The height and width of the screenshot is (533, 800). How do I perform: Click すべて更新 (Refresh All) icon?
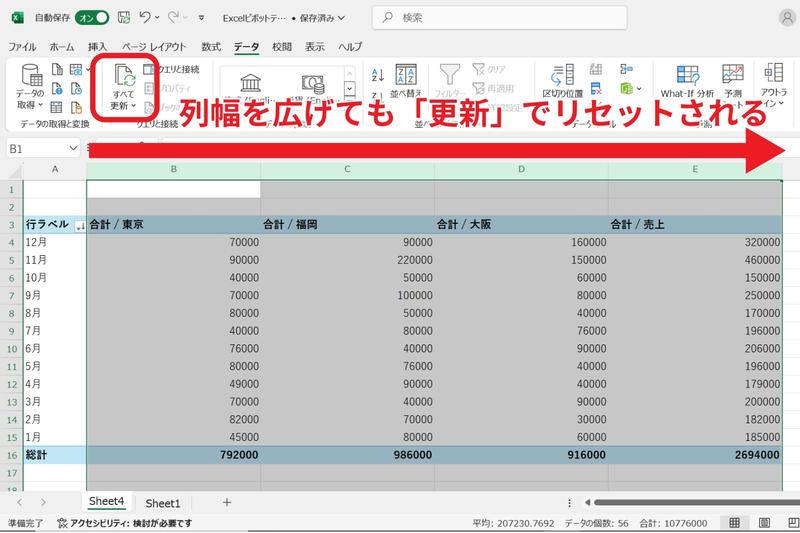point(124,77)
